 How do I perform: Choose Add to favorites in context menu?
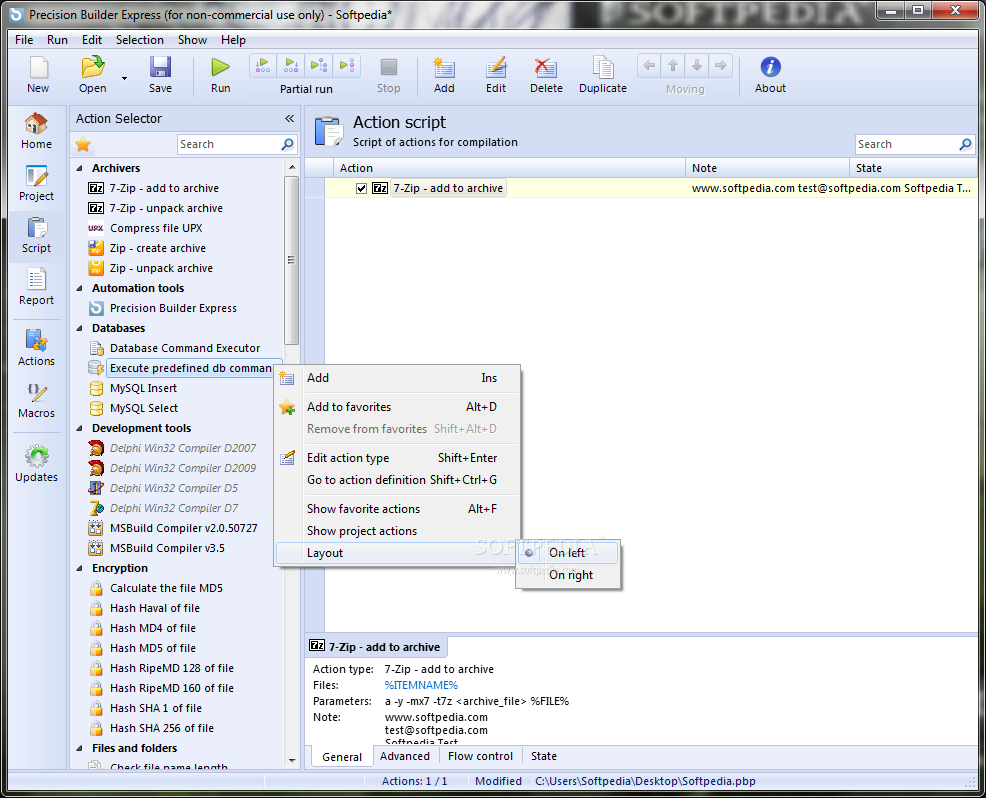pyautogui.click(x=397, y=407)
